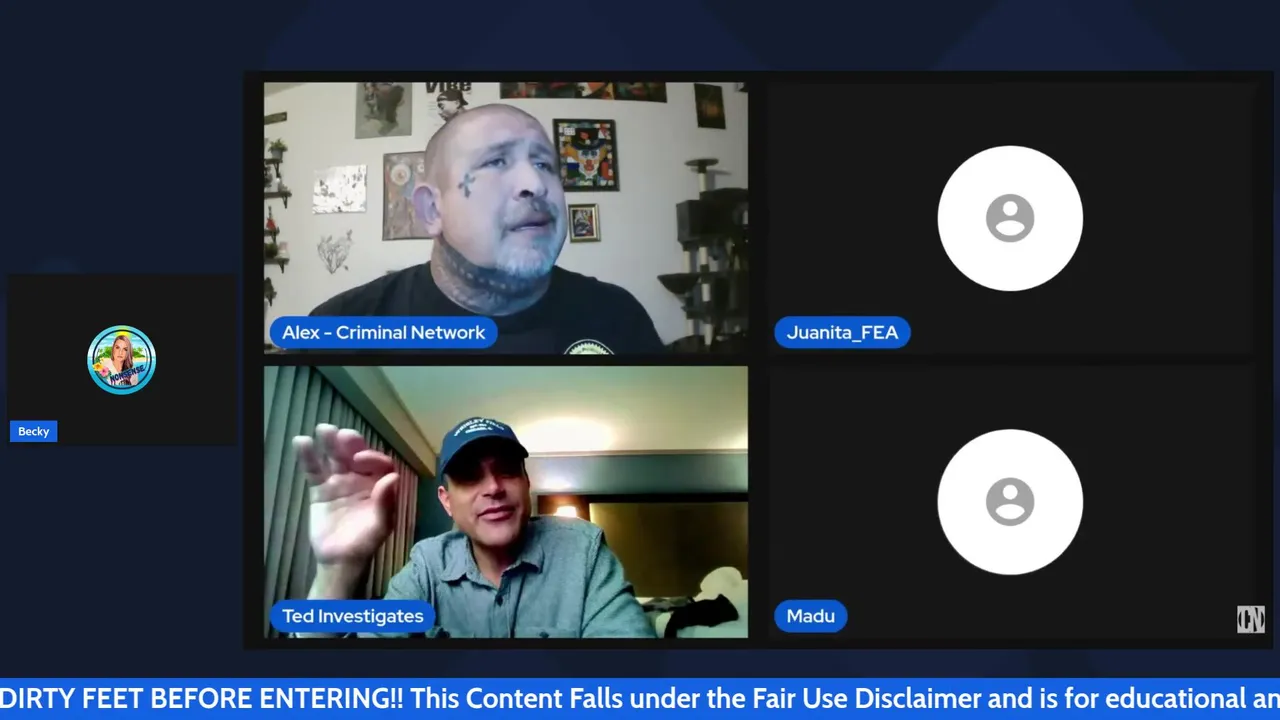1280x720 pixels.
Task: Click the CN logo watermark
Action: [1250, 620]
